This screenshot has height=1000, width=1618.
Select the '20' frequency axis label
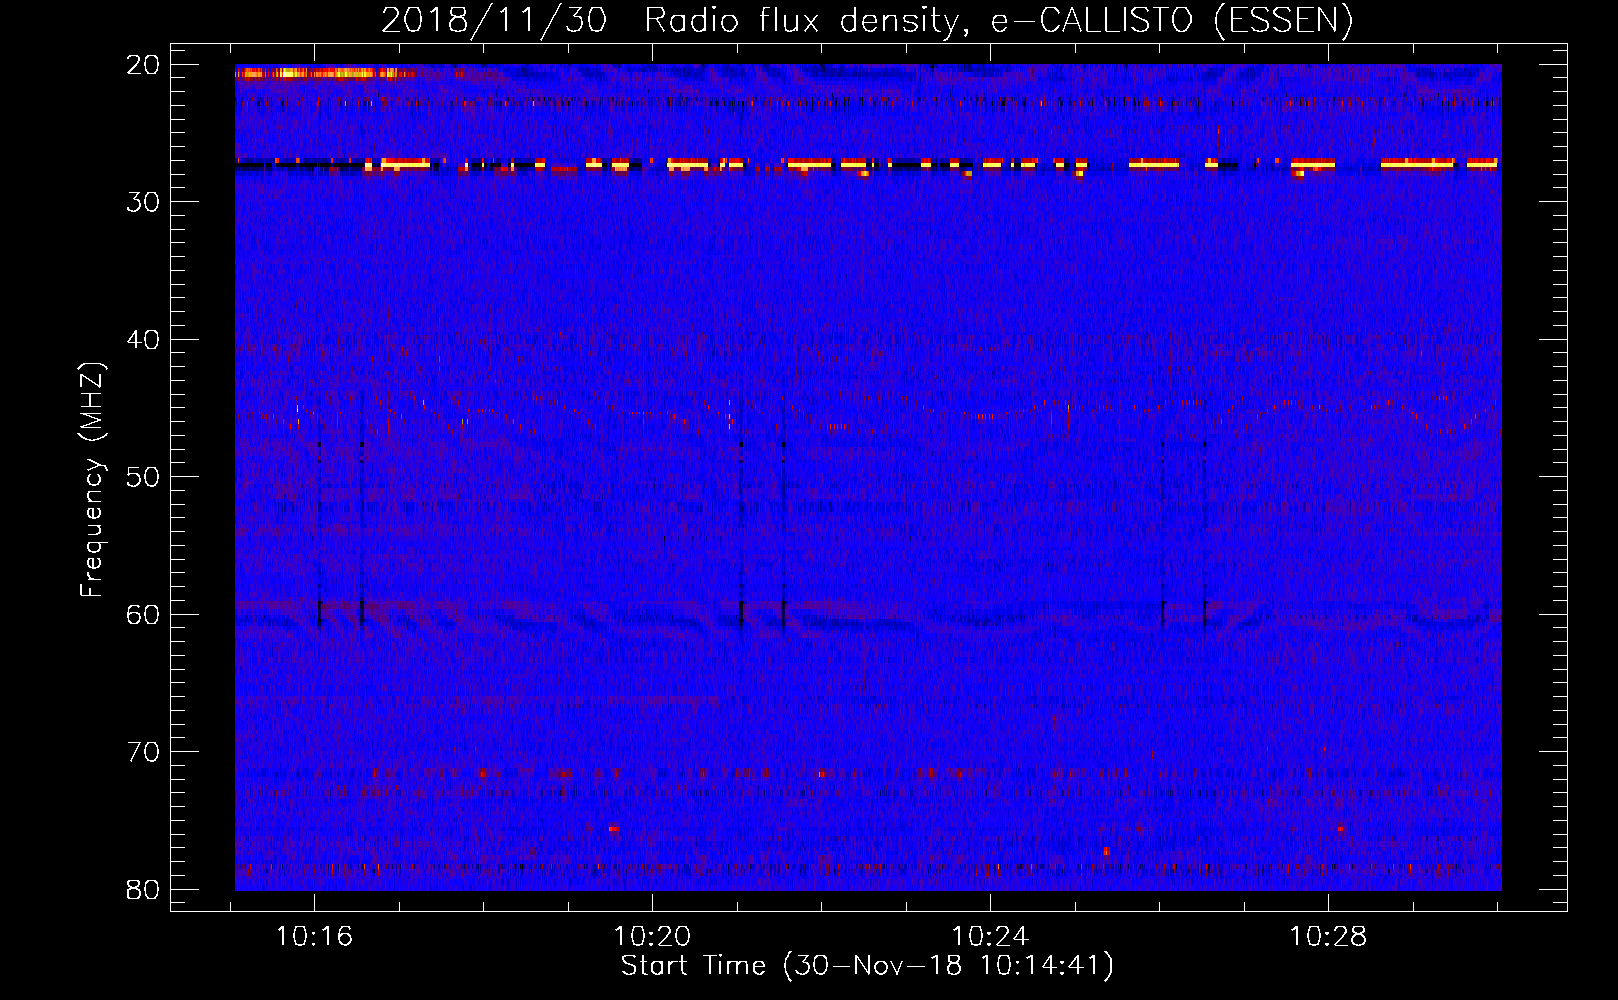tap(143, 65)
